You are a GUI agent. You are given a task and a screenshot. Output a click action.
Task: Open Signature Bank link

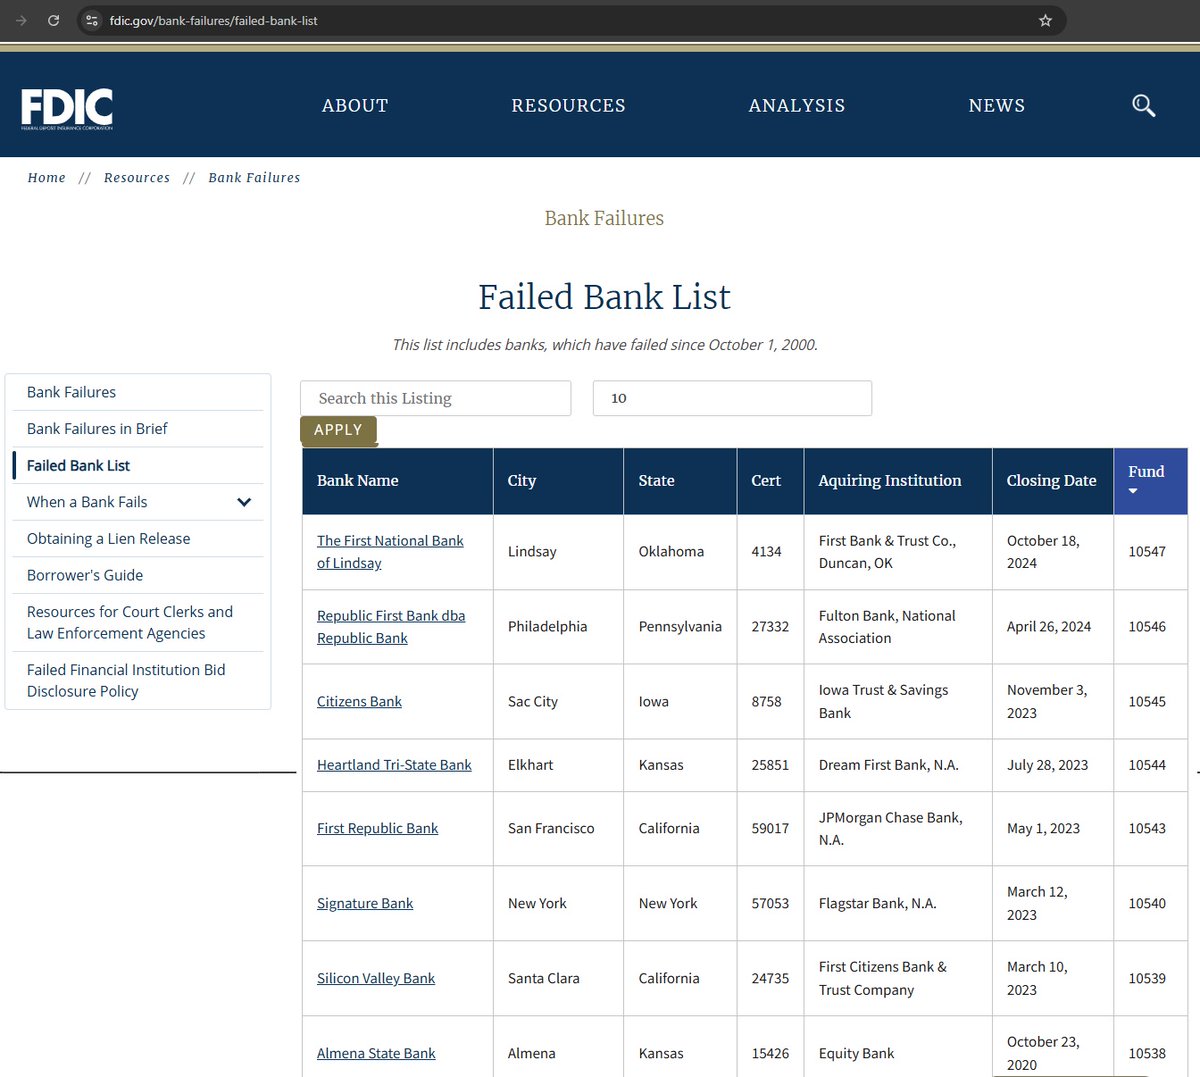click(365, 903)
